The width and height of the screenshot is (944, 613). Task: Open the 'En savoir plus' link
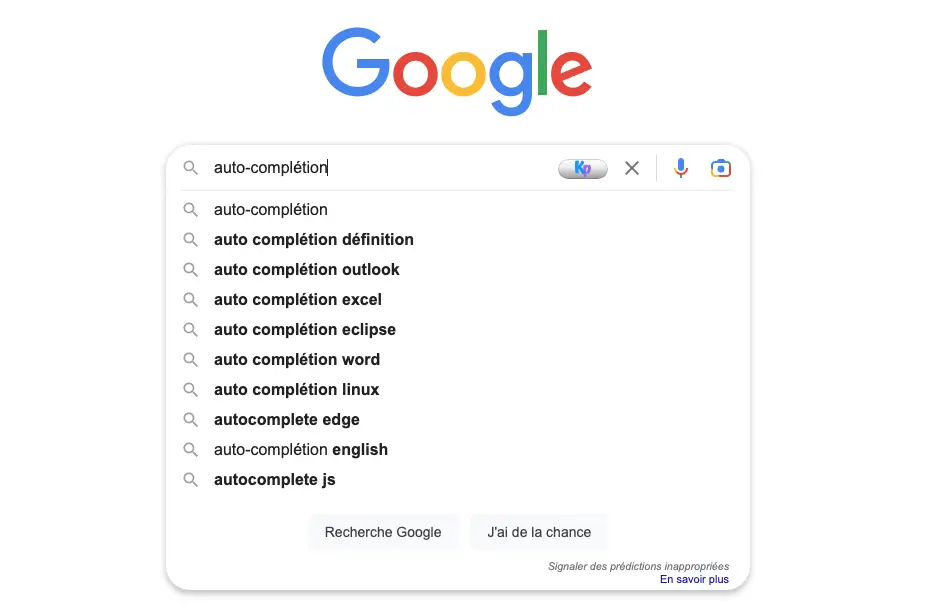click(x=694, y=579)
